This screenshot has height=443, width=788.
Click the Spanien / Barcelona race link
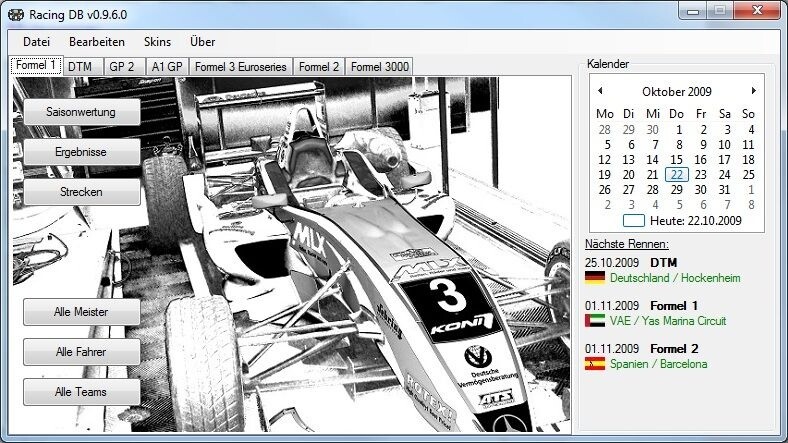tap(658, 364)
